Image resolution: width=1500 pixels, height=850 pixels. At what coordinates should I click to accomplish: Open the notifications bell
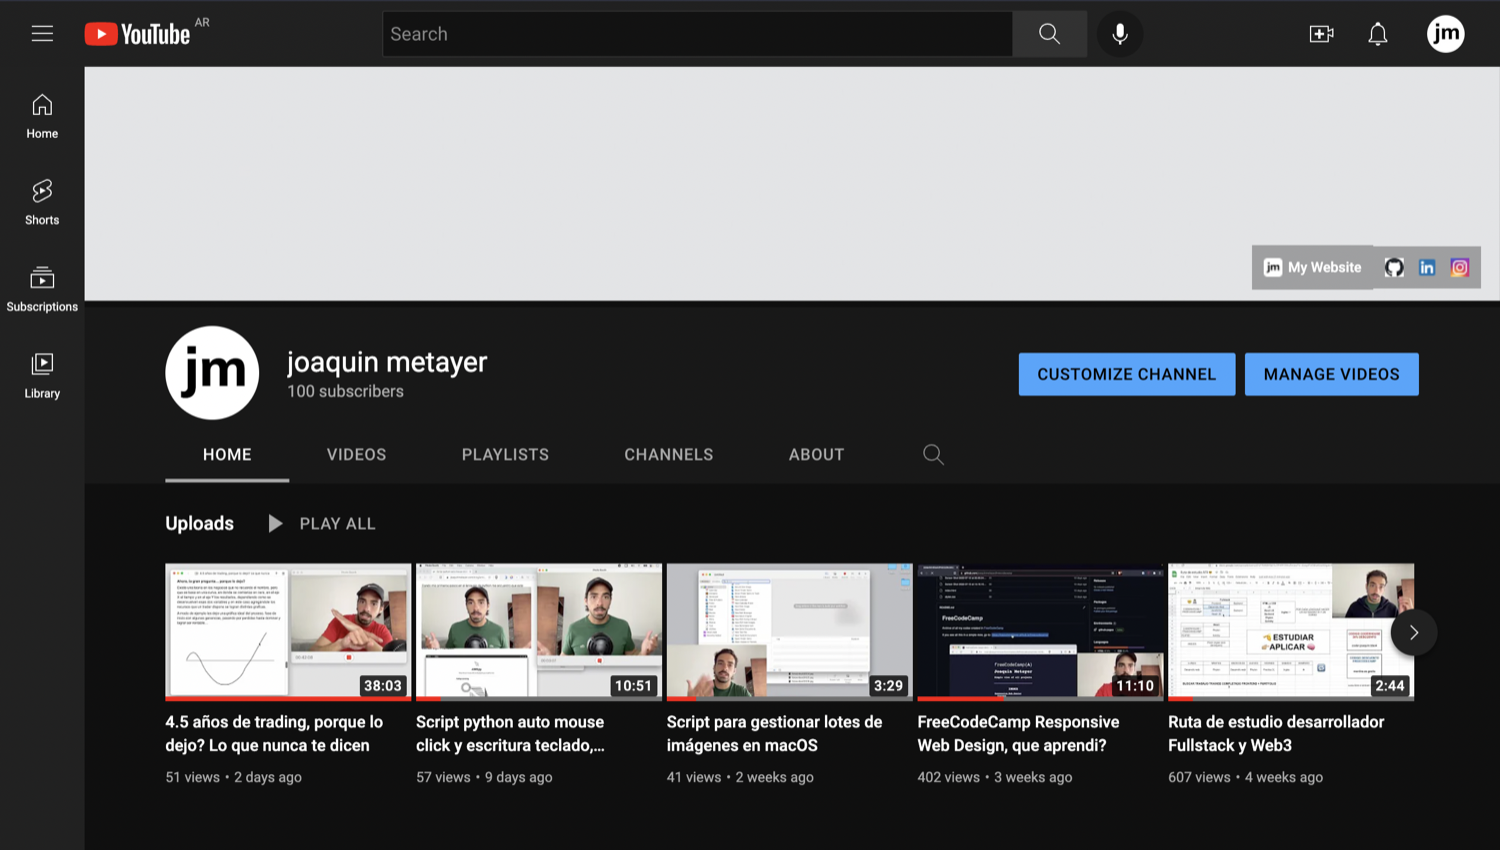1378,34
